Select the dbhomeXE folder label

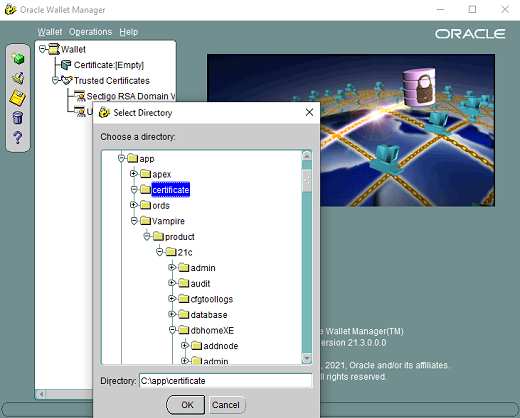click(212, 330)
